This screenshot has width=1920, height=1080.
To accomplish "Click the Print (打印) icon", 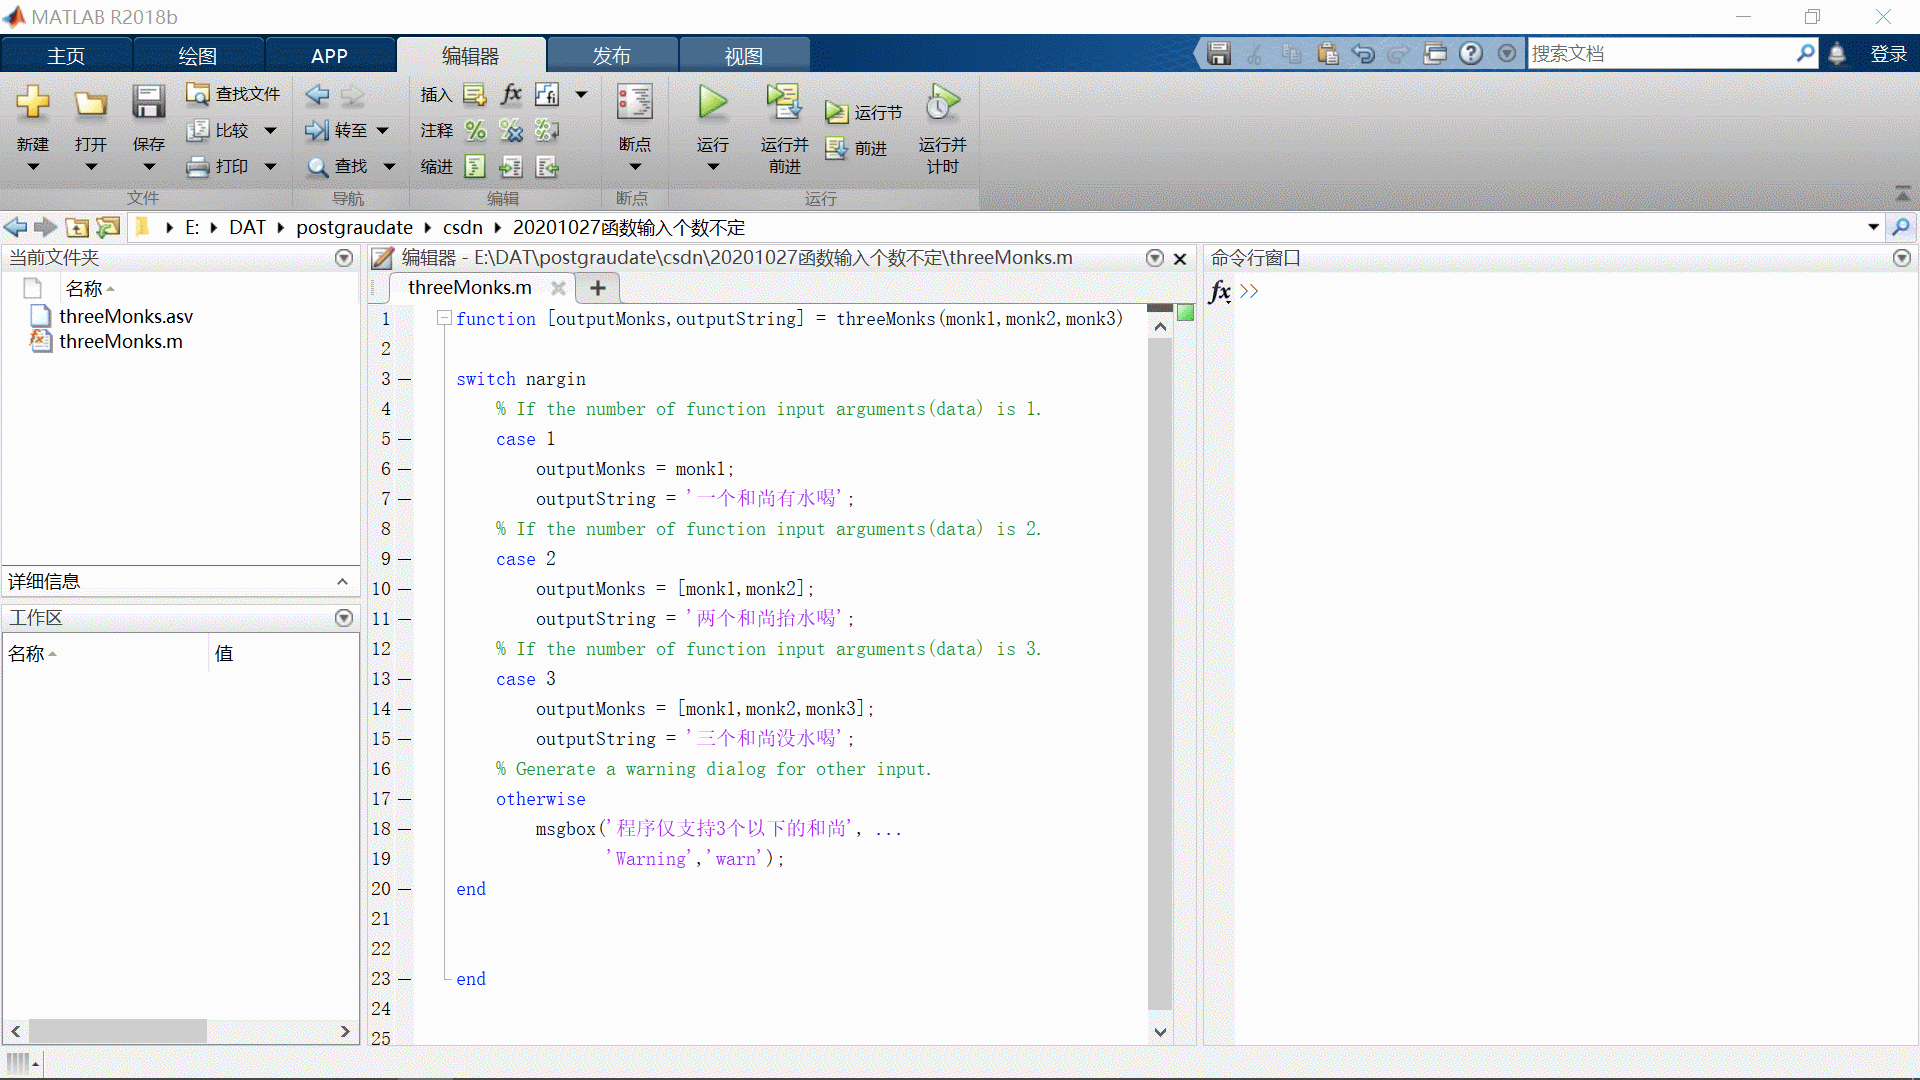I will [198, 166].
